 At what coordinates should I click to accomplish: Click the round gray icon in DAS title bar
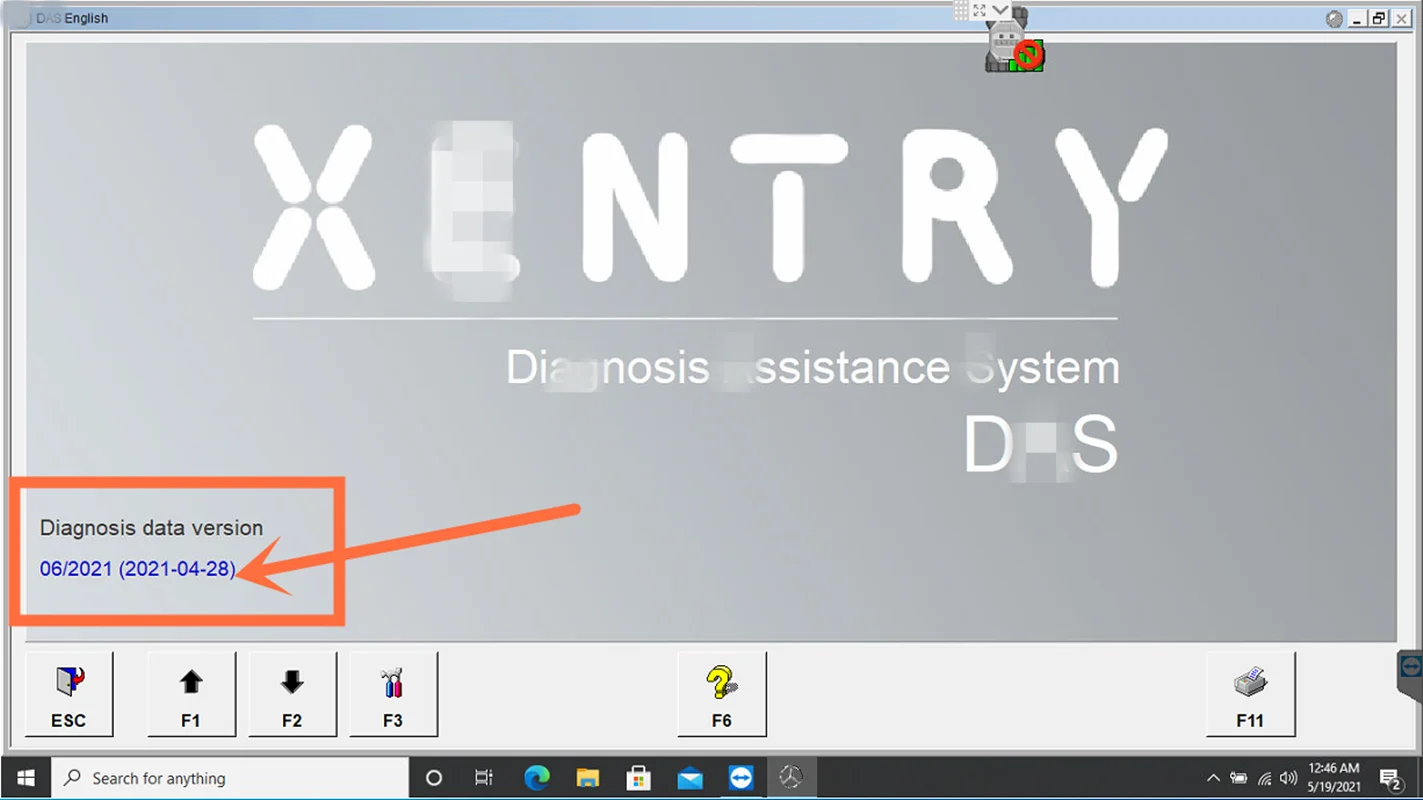tap(1334, 19)
